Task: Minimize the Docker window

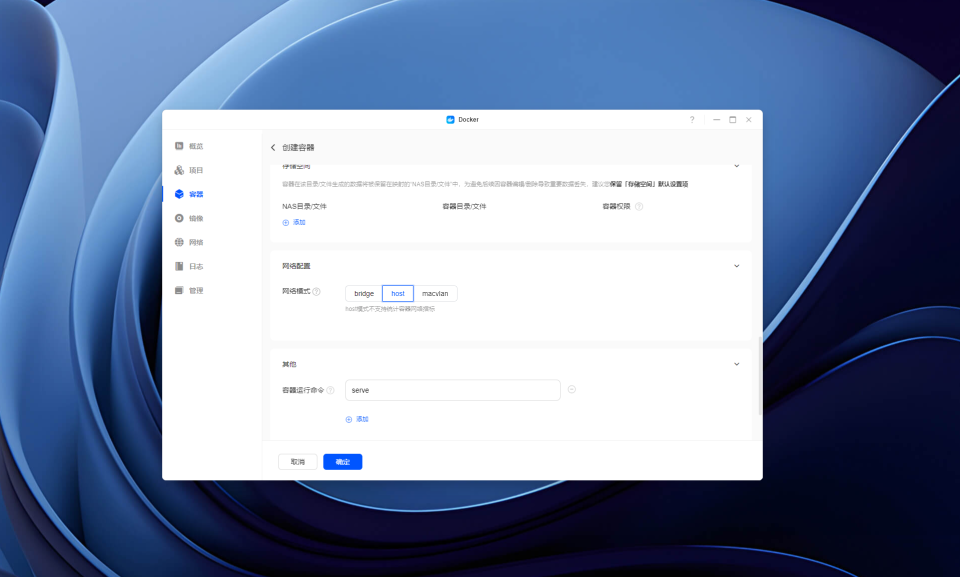Action: 716,120
